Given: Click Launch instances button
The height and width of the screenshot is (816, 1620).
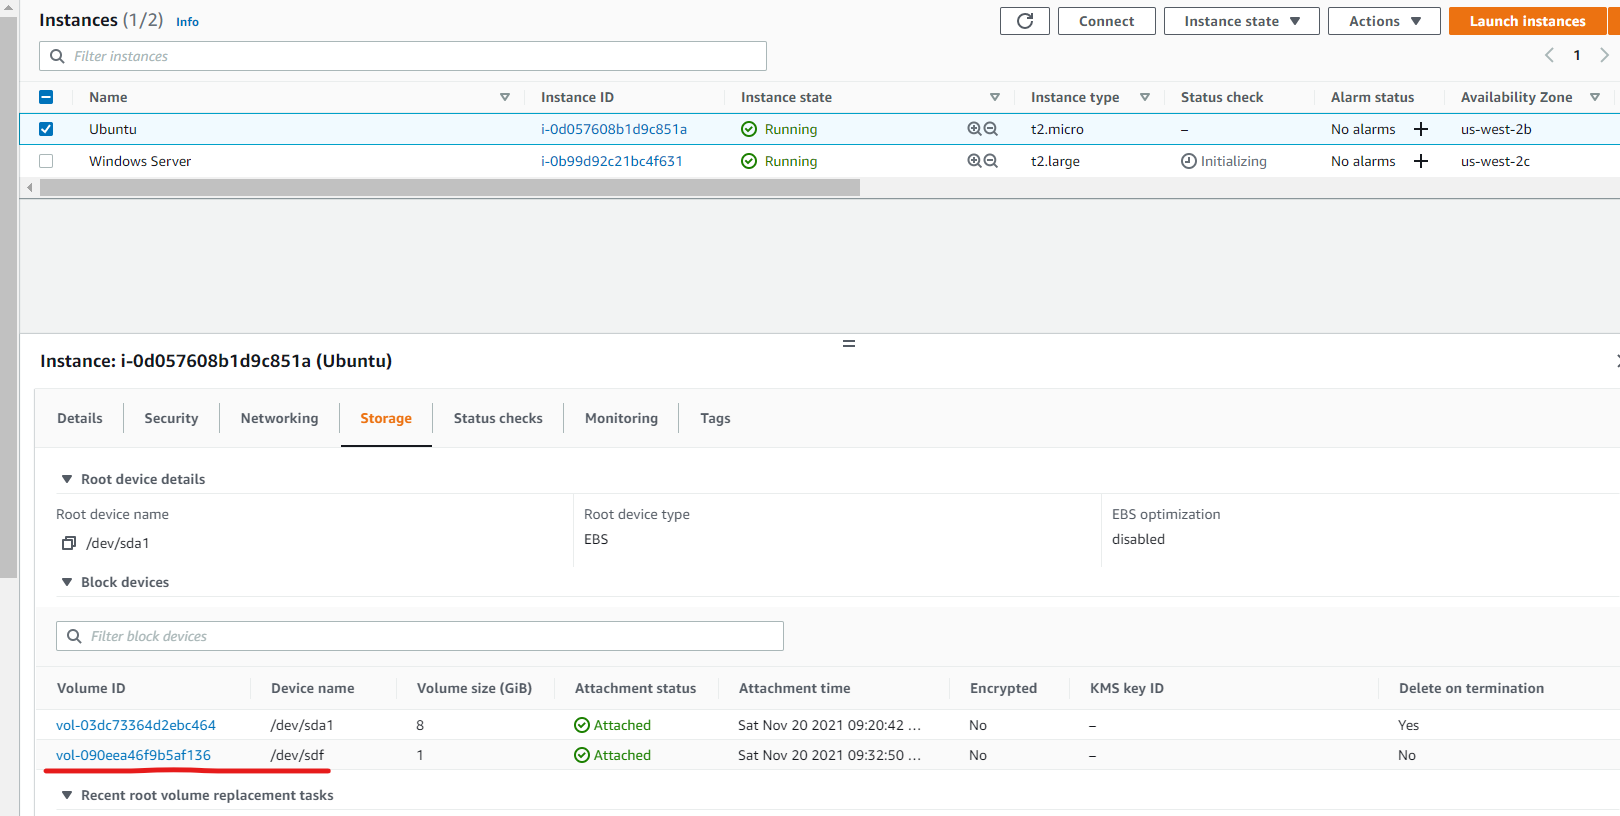Looking at the screenshot, I should pos(1527,21).
